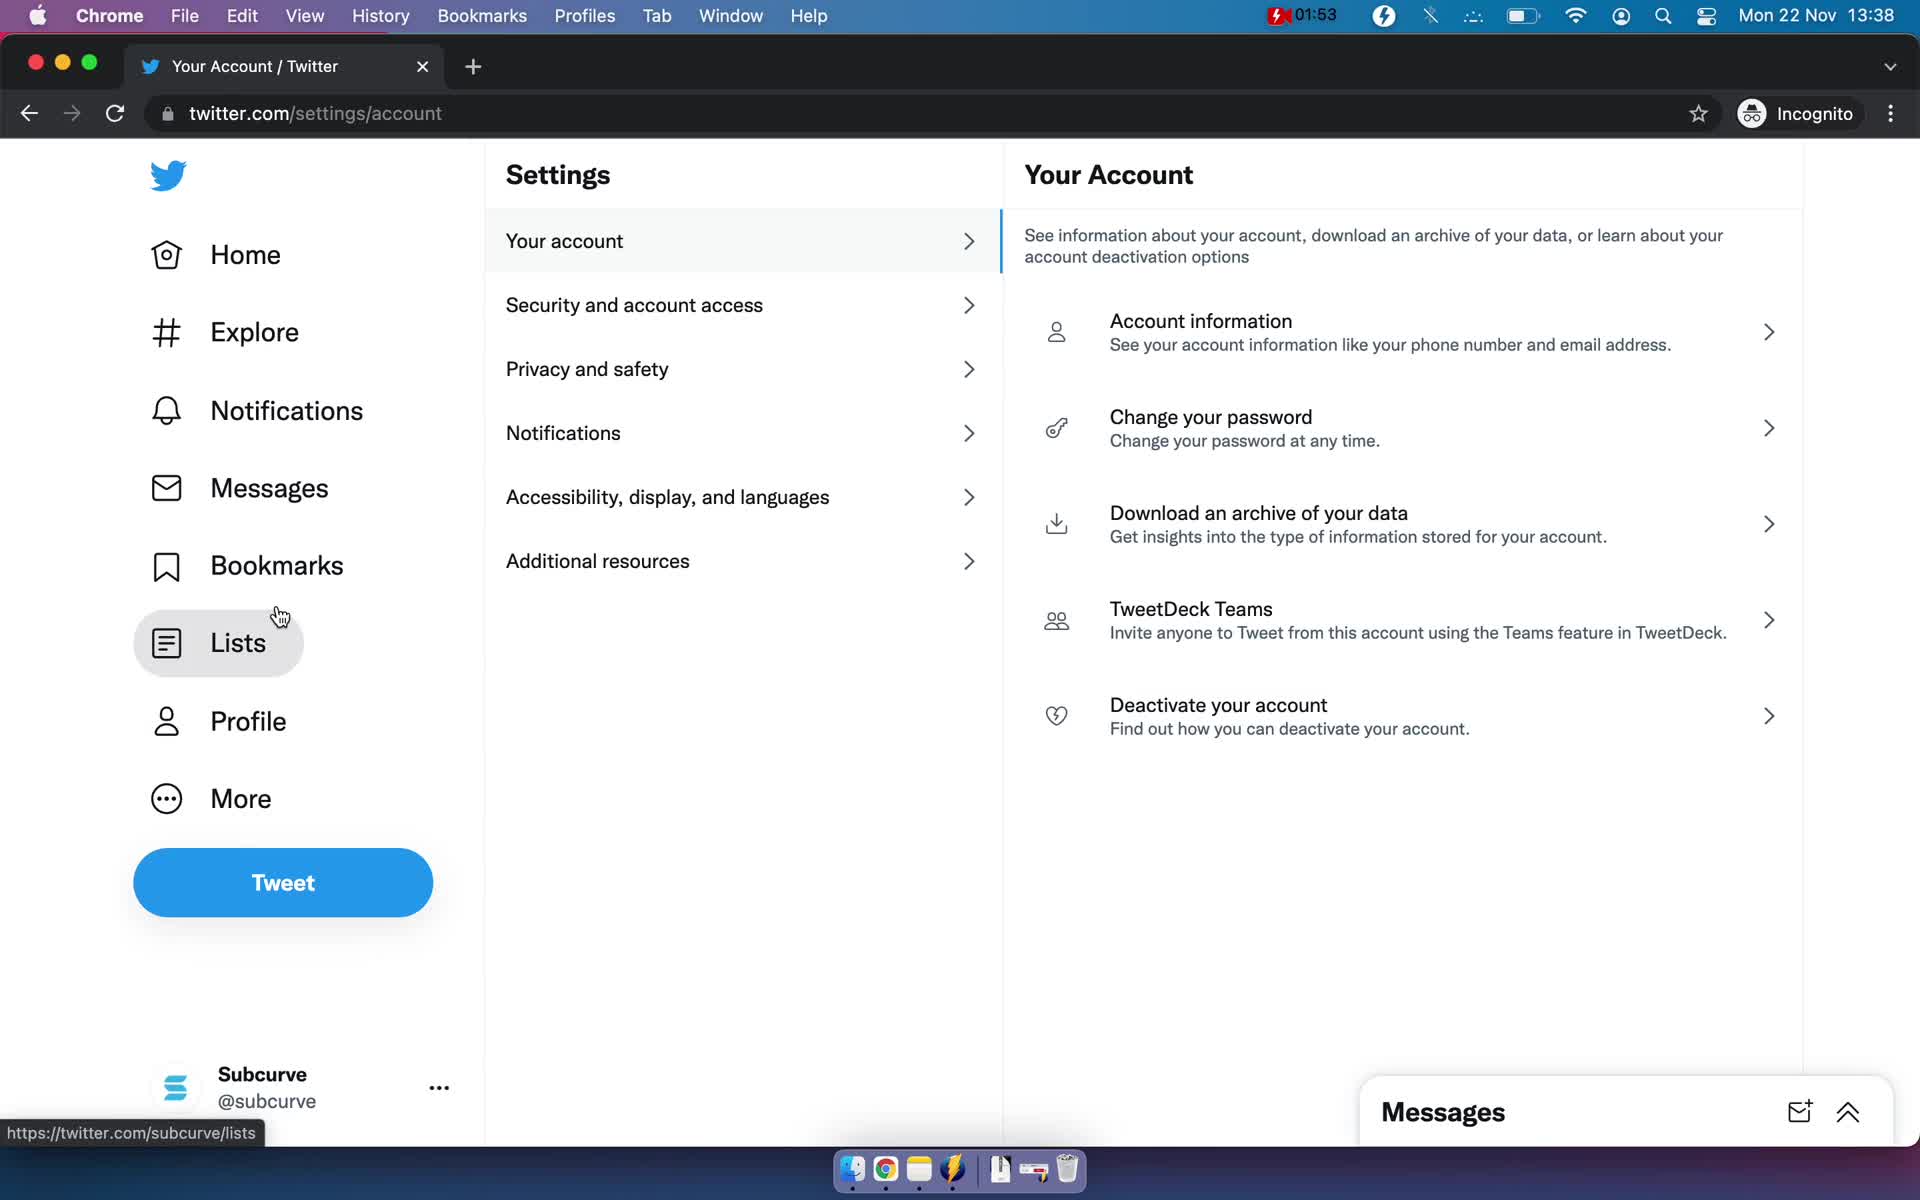Expand Additional resources chevron
This screenshot has height=1200, width=1920.
(969, 561)
